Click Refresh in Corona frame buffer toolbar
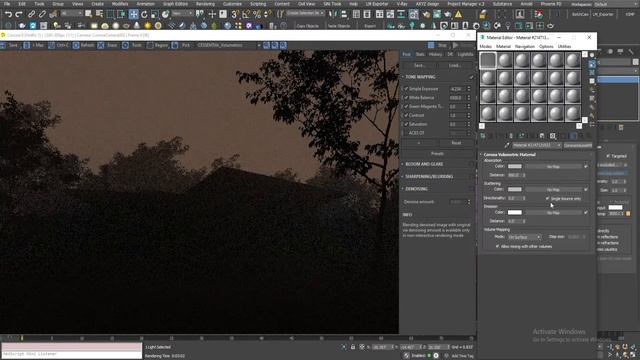 point(83,45)
